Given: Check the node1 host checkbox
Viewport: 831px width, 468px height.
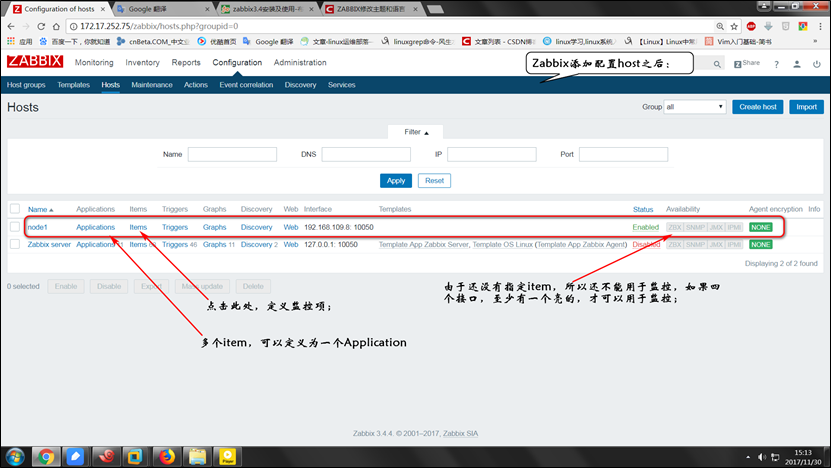Looking at the screenshot, I should [x=15, y=227].
